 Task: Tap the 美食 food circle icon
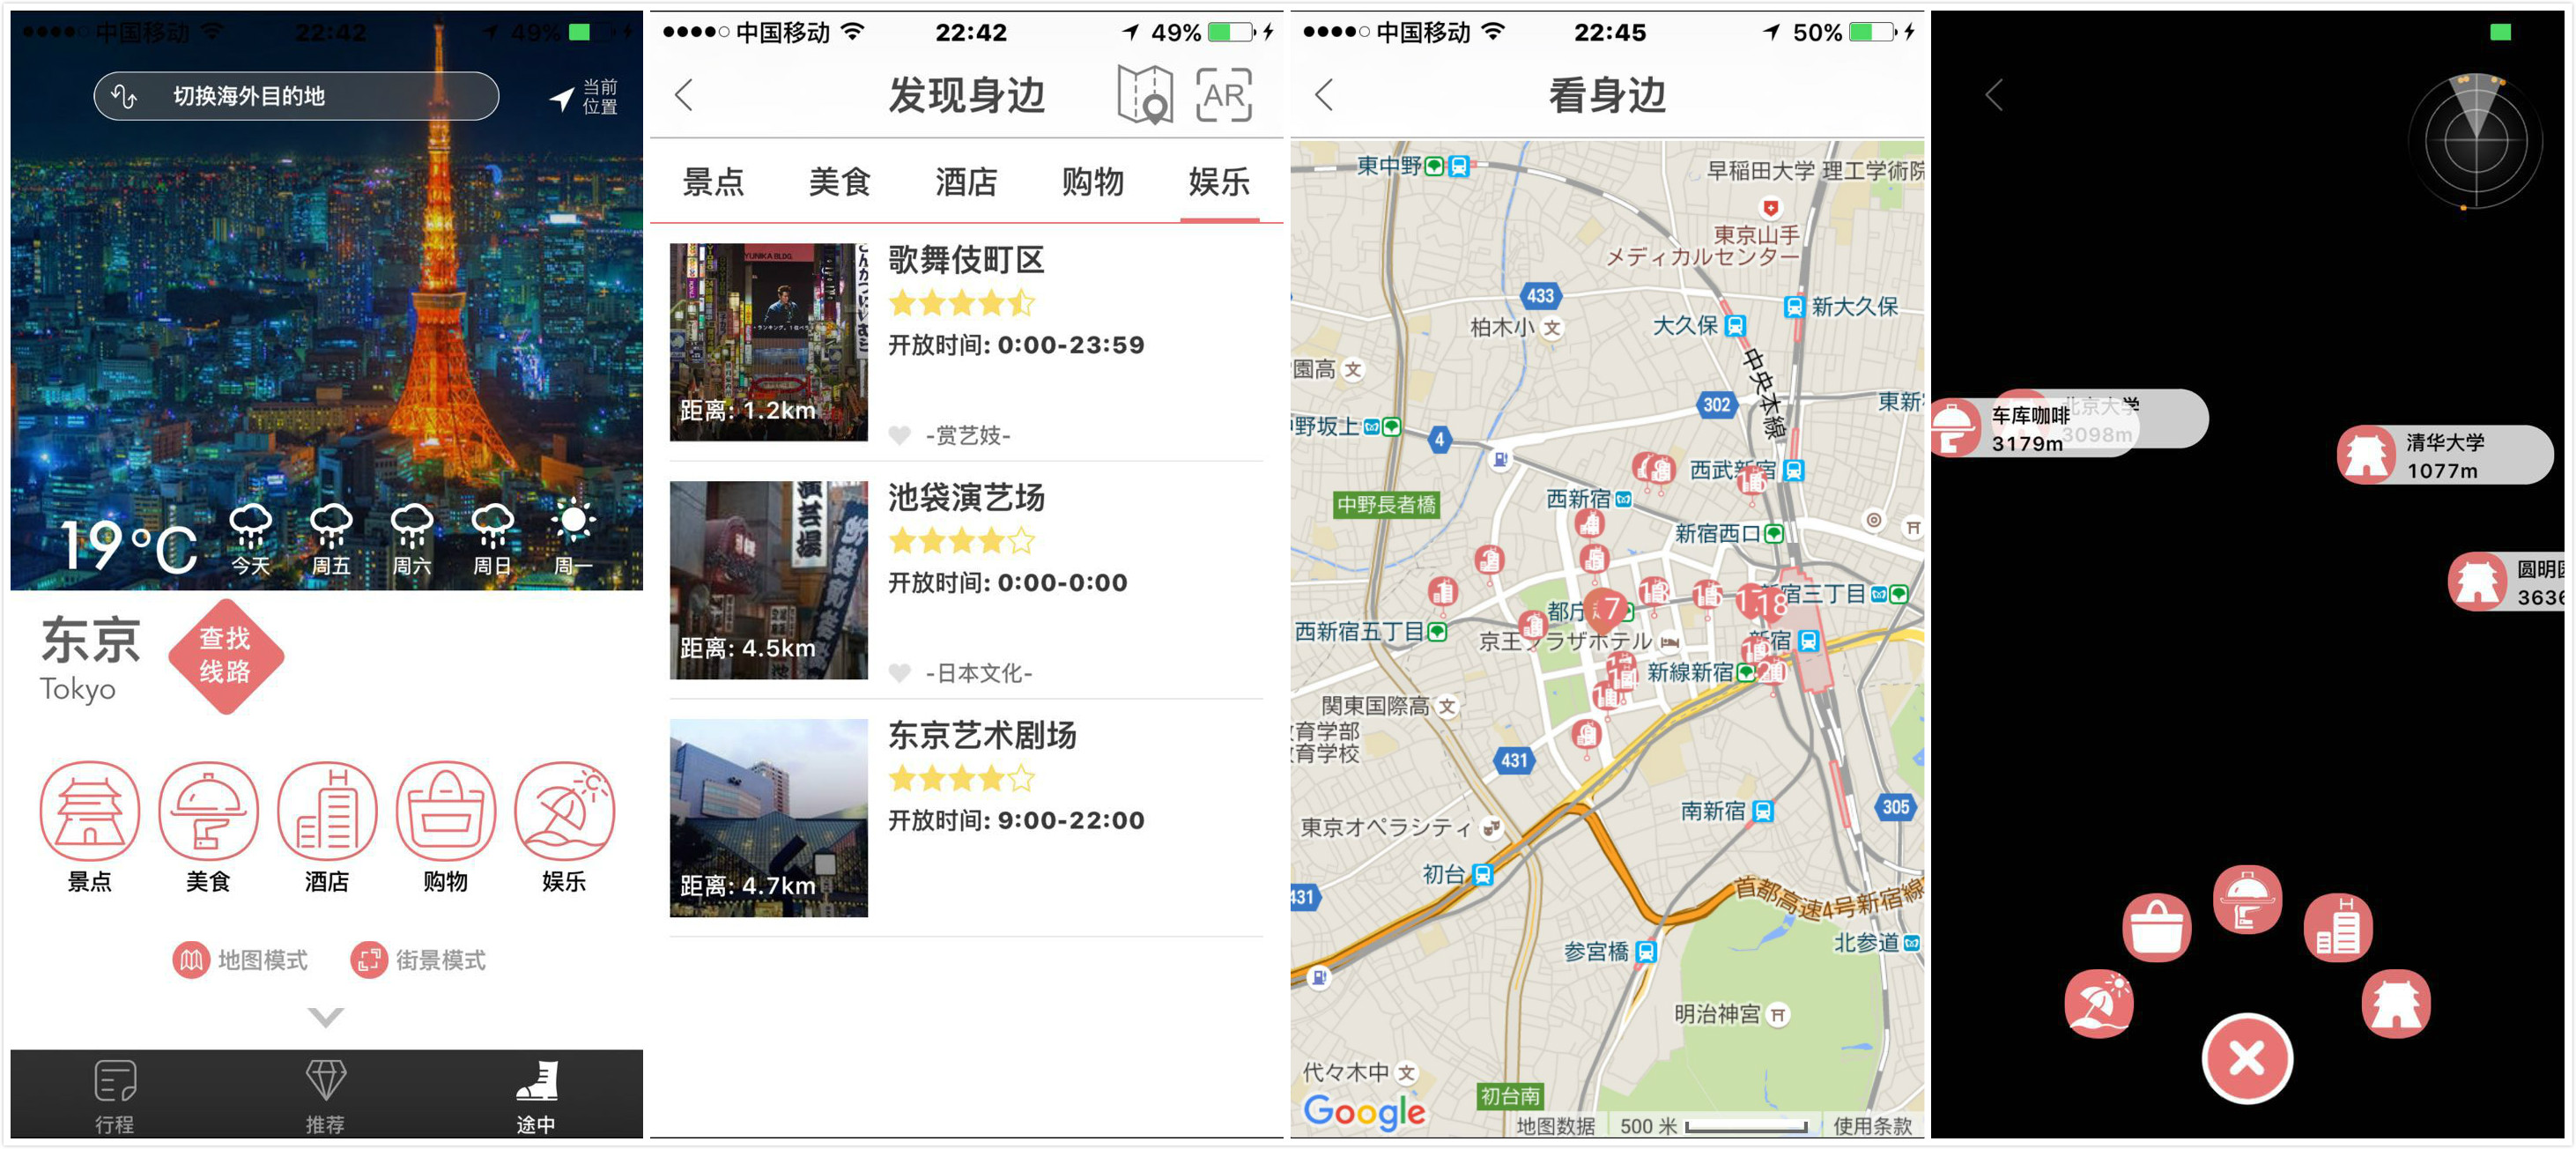208,810
